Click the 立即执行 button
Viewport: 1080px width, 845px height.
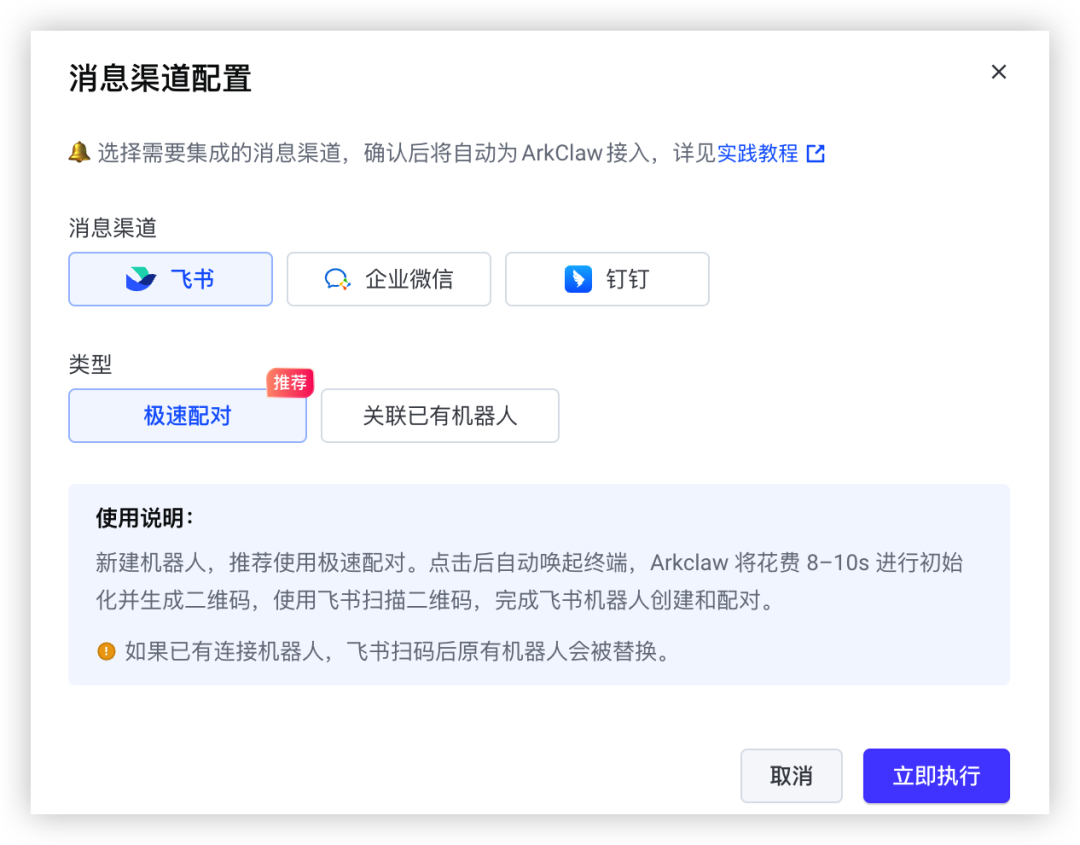point(936,775)
